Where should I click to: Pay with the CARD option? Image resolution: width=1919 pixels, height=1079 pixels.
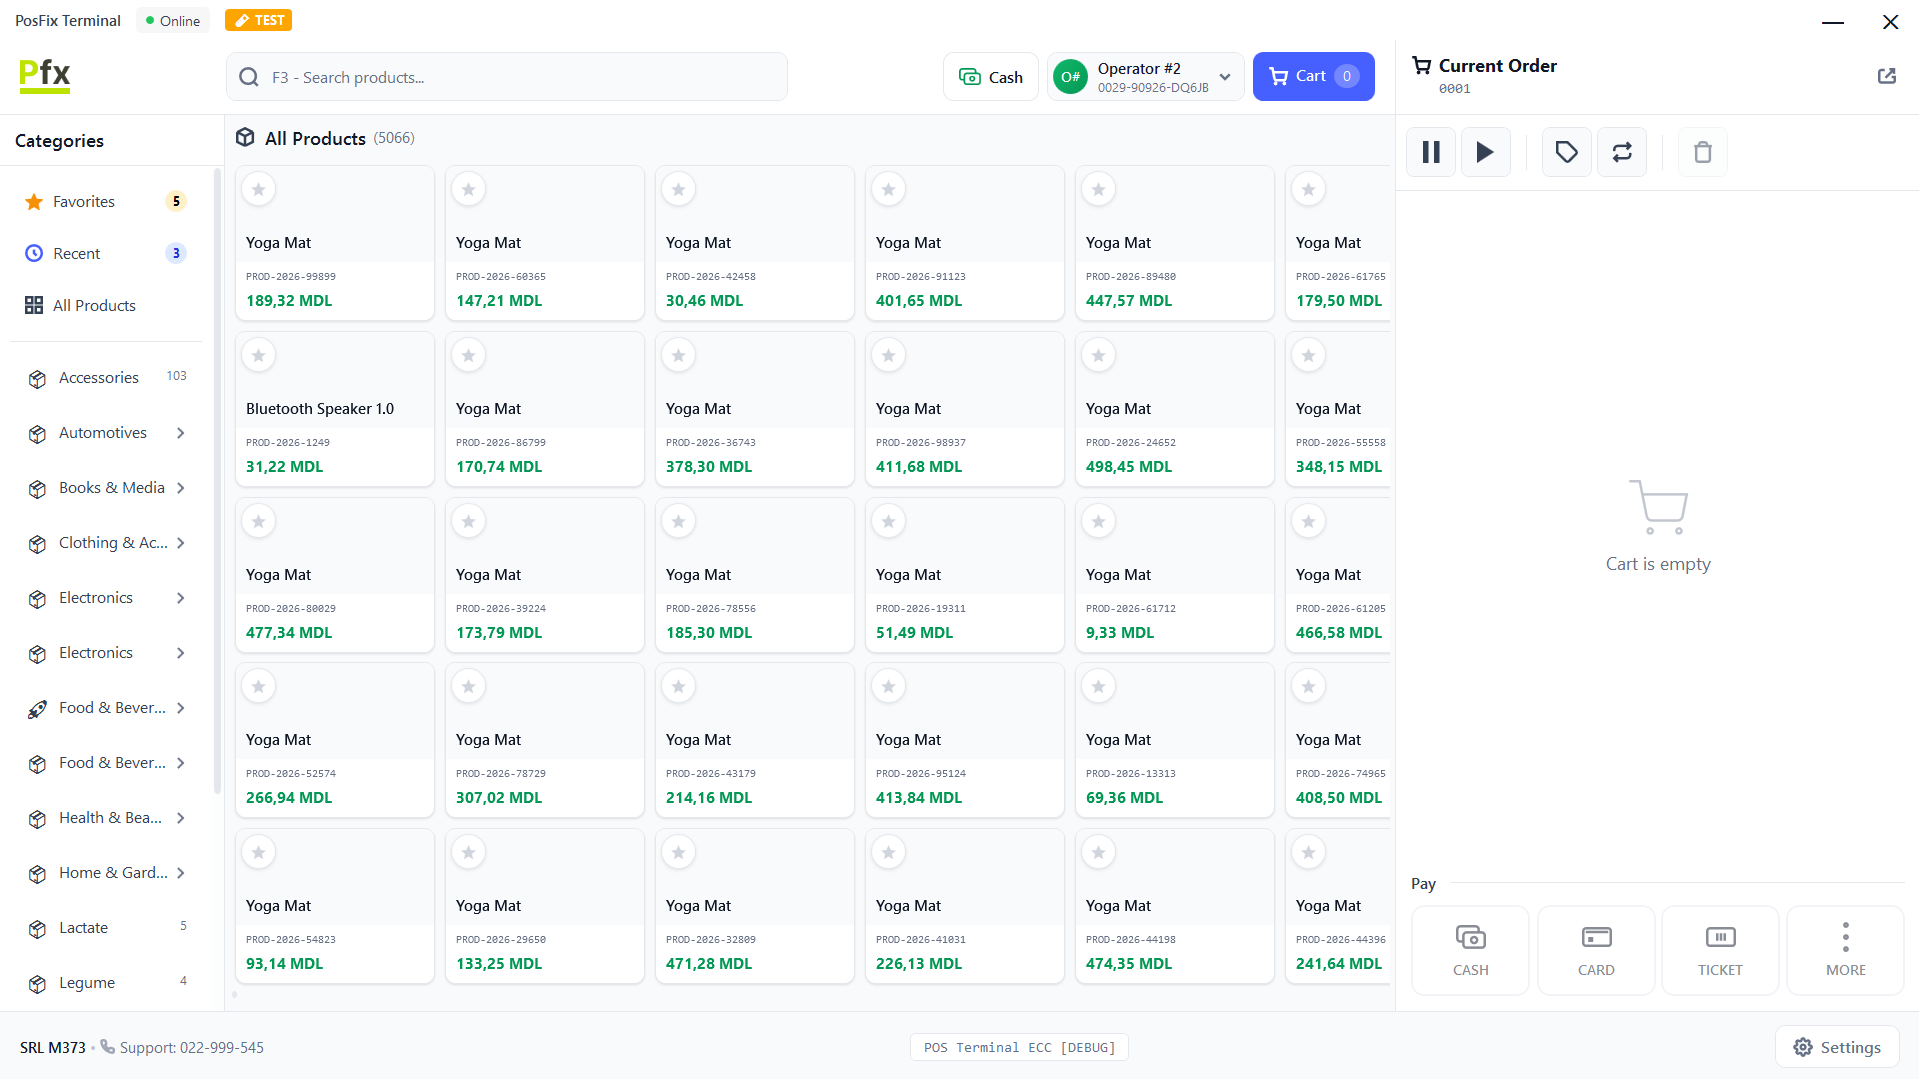(x=1595, y=950)
